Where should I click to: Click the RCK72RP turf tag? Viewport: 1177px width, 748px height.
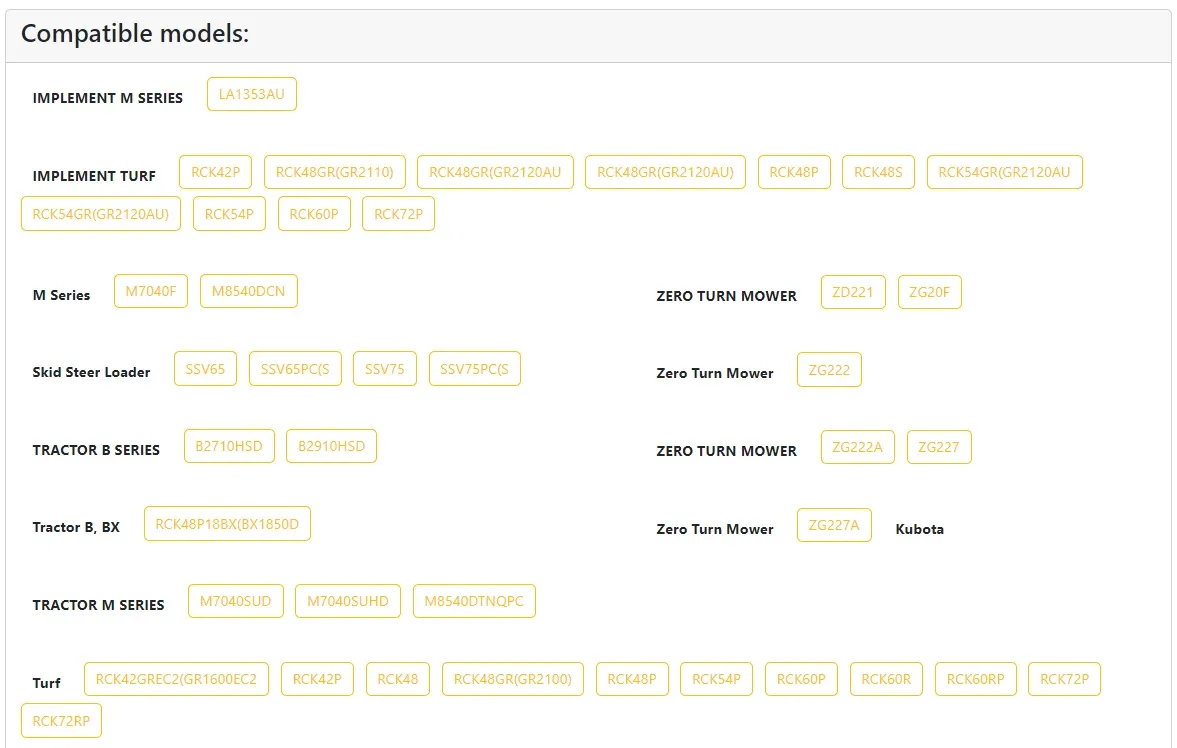(x=62, y=721)
